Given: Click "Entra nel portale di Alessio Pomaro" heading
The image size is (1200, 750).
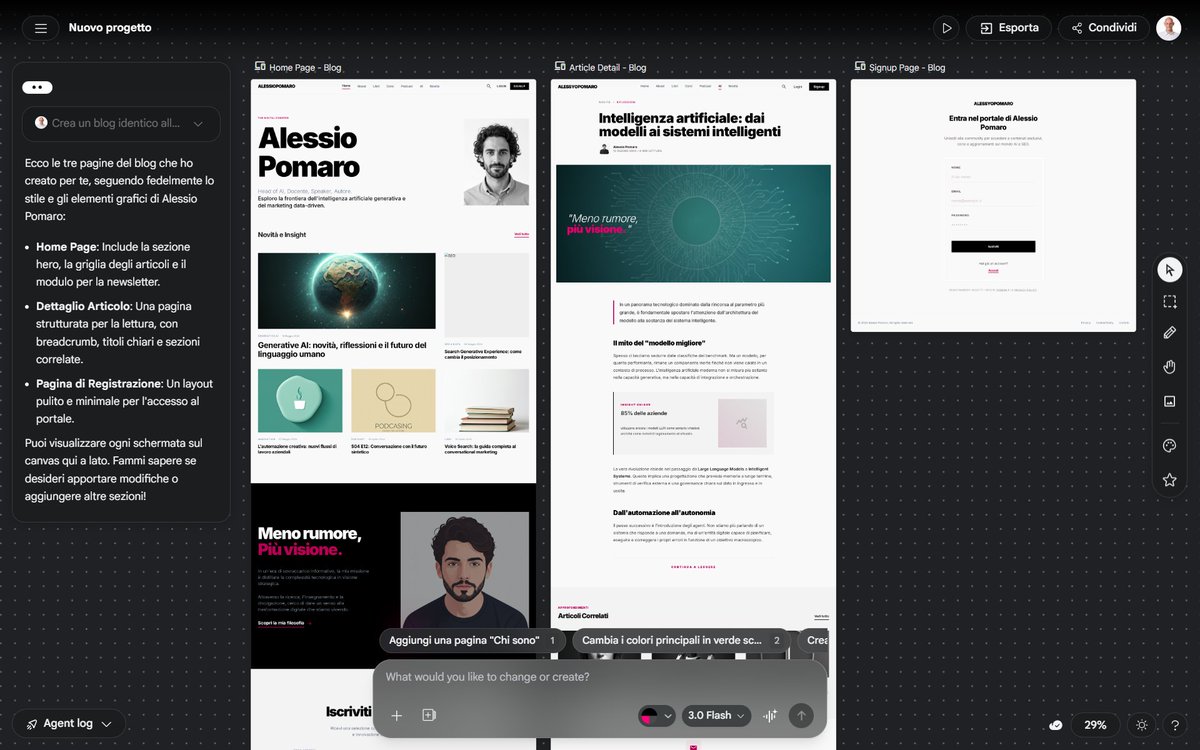Looking at the screenshot, I should point(993,123).
